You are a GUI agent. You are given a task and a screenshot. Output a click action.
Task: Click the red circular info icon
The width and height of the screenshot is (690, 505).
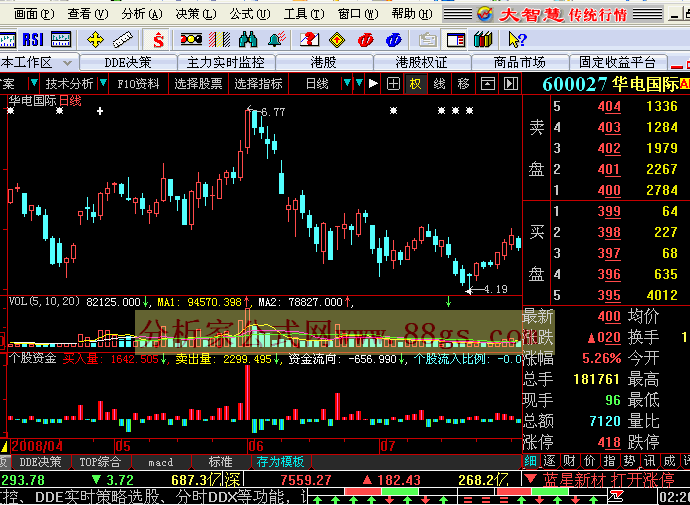tap(366, 40)
